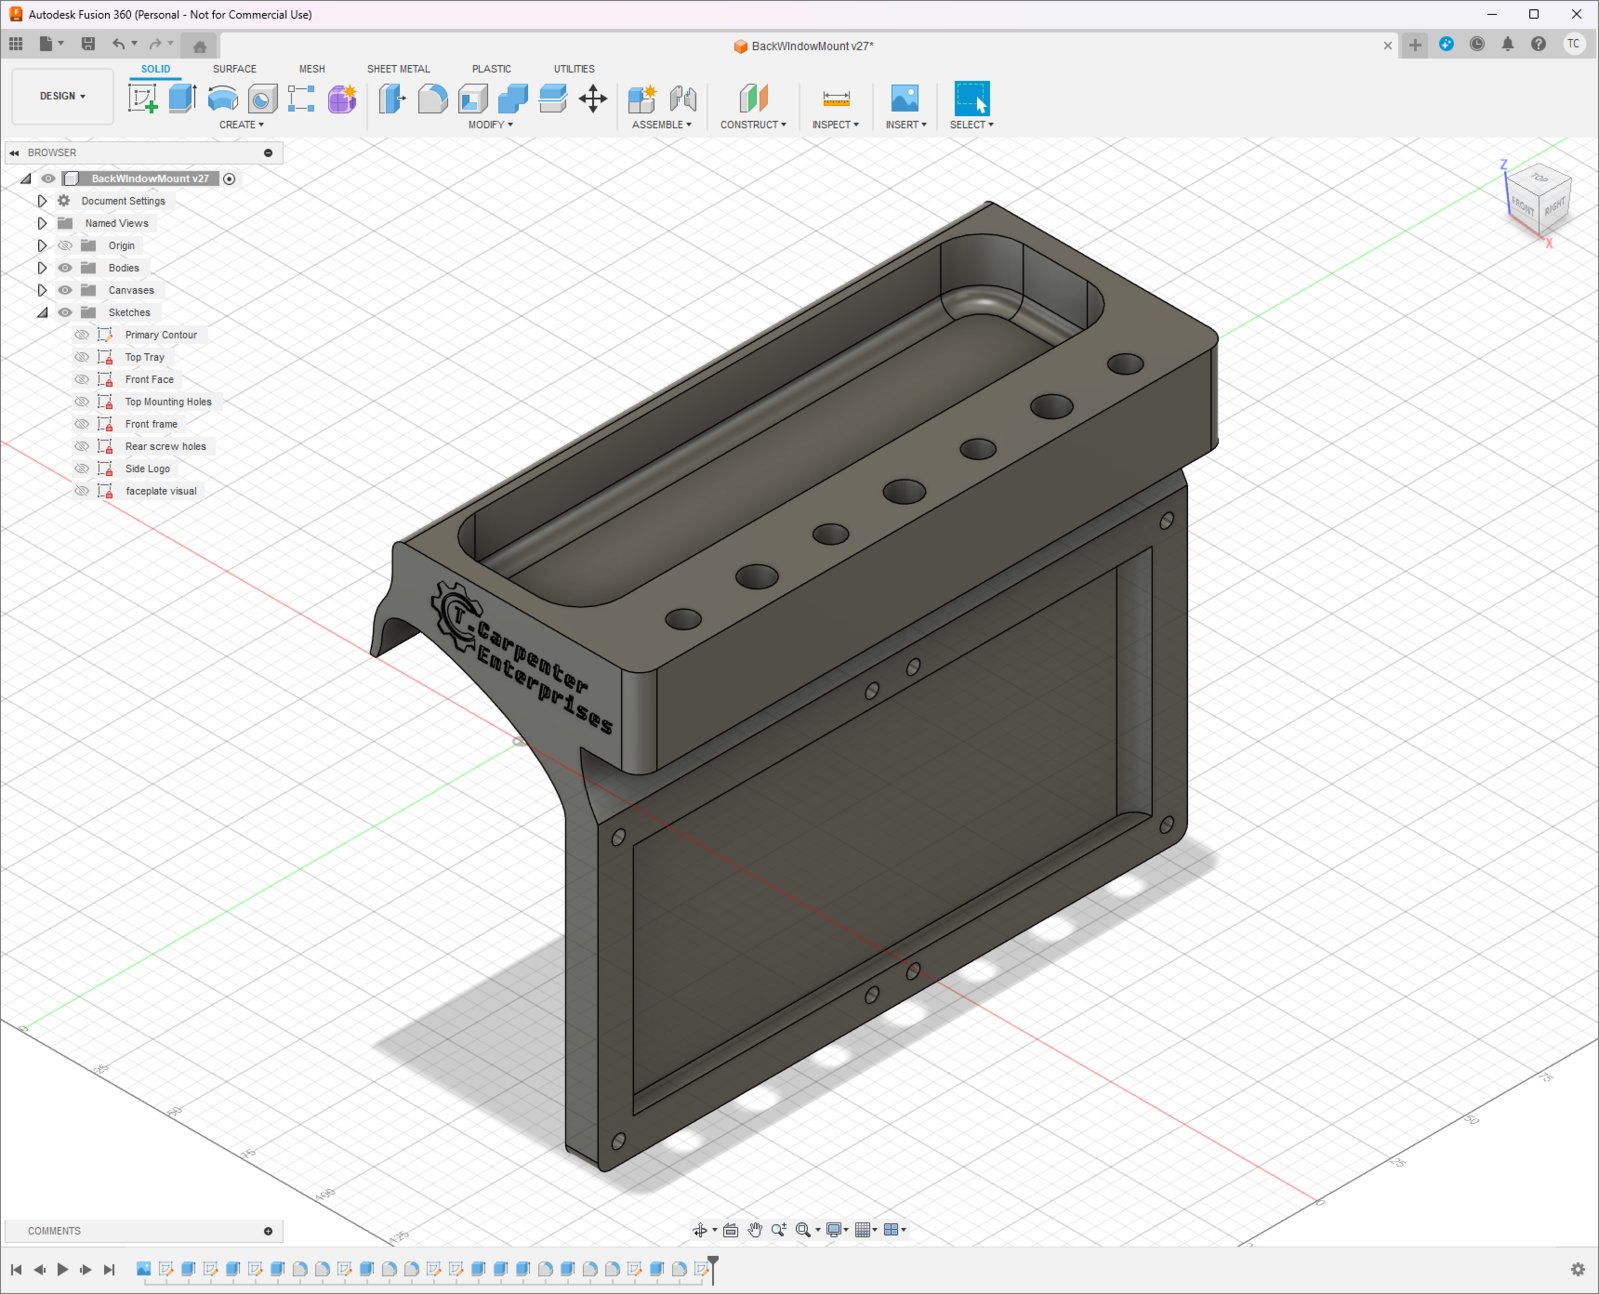Toggle visibility of the Origin folder
The height and width of the screenshot is (1294, 1599).
tap(65, 246)
